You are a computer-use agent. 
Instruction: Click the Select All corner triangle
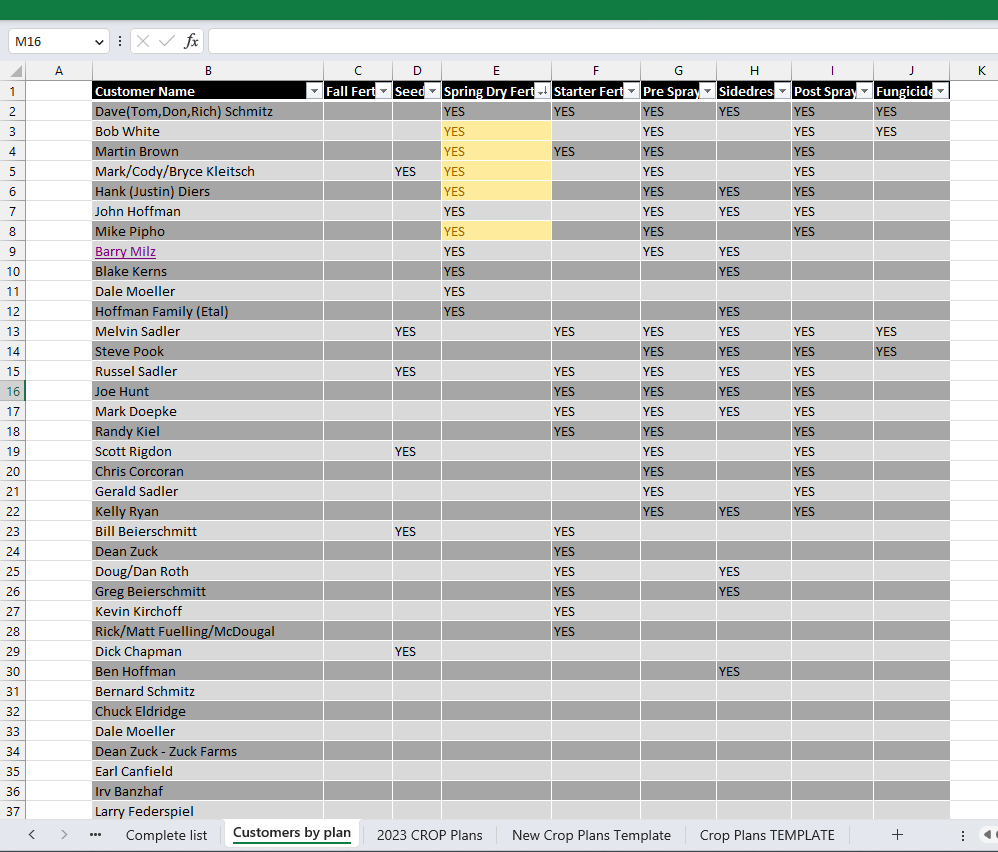pos(17,71)
